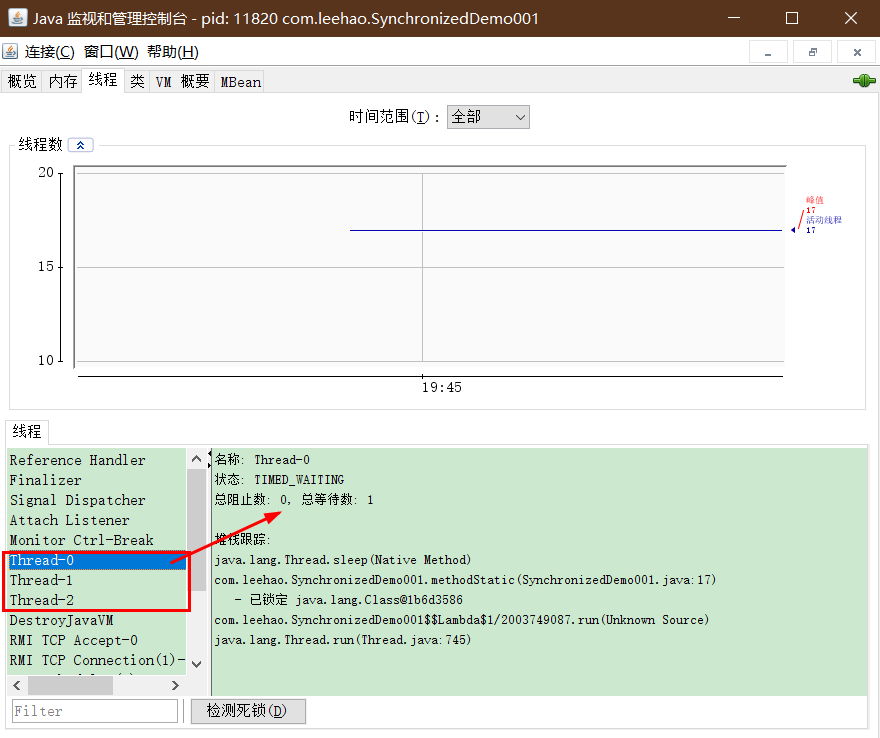Maximize the main JConsole window
Screen dimensions: 880x738
792,18
